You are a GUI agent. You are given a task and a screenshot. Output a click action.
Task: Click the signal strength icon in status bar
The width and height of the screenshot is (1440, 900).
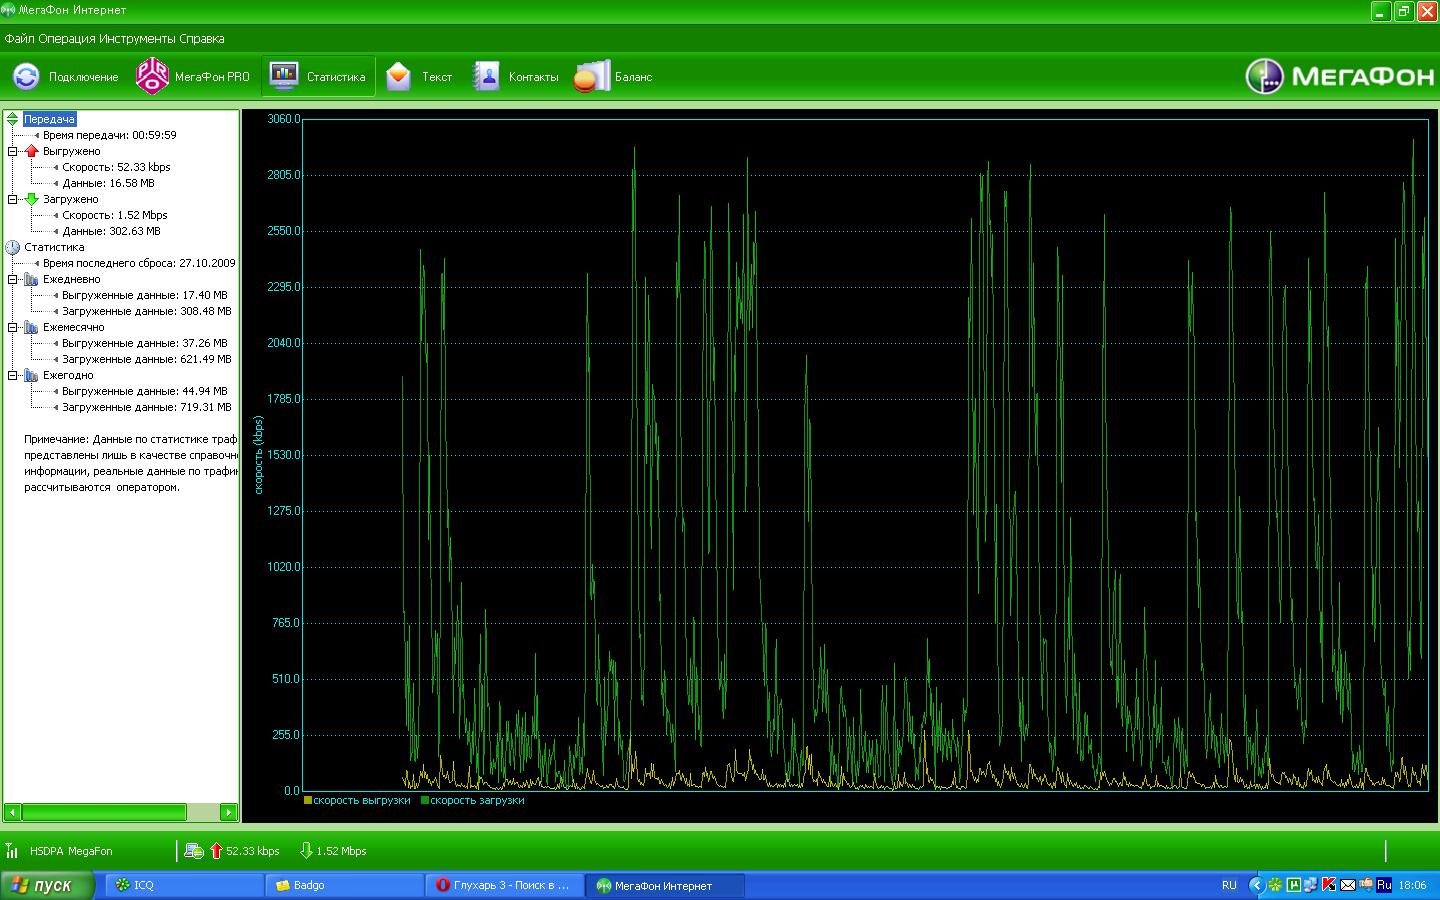tap(12, 851)
